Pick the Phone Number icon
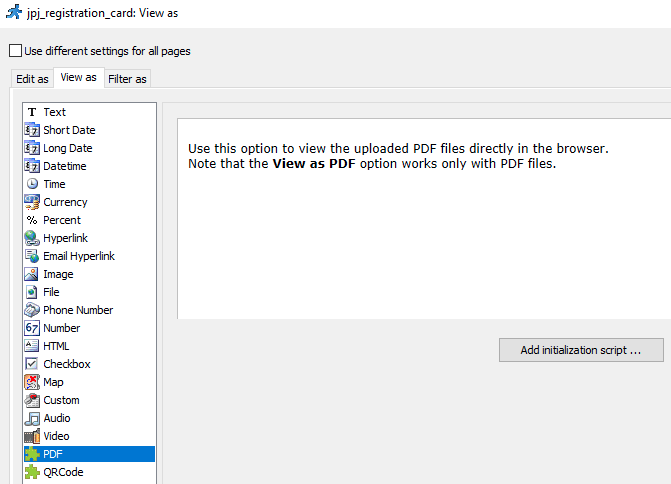 coord(32,310)
